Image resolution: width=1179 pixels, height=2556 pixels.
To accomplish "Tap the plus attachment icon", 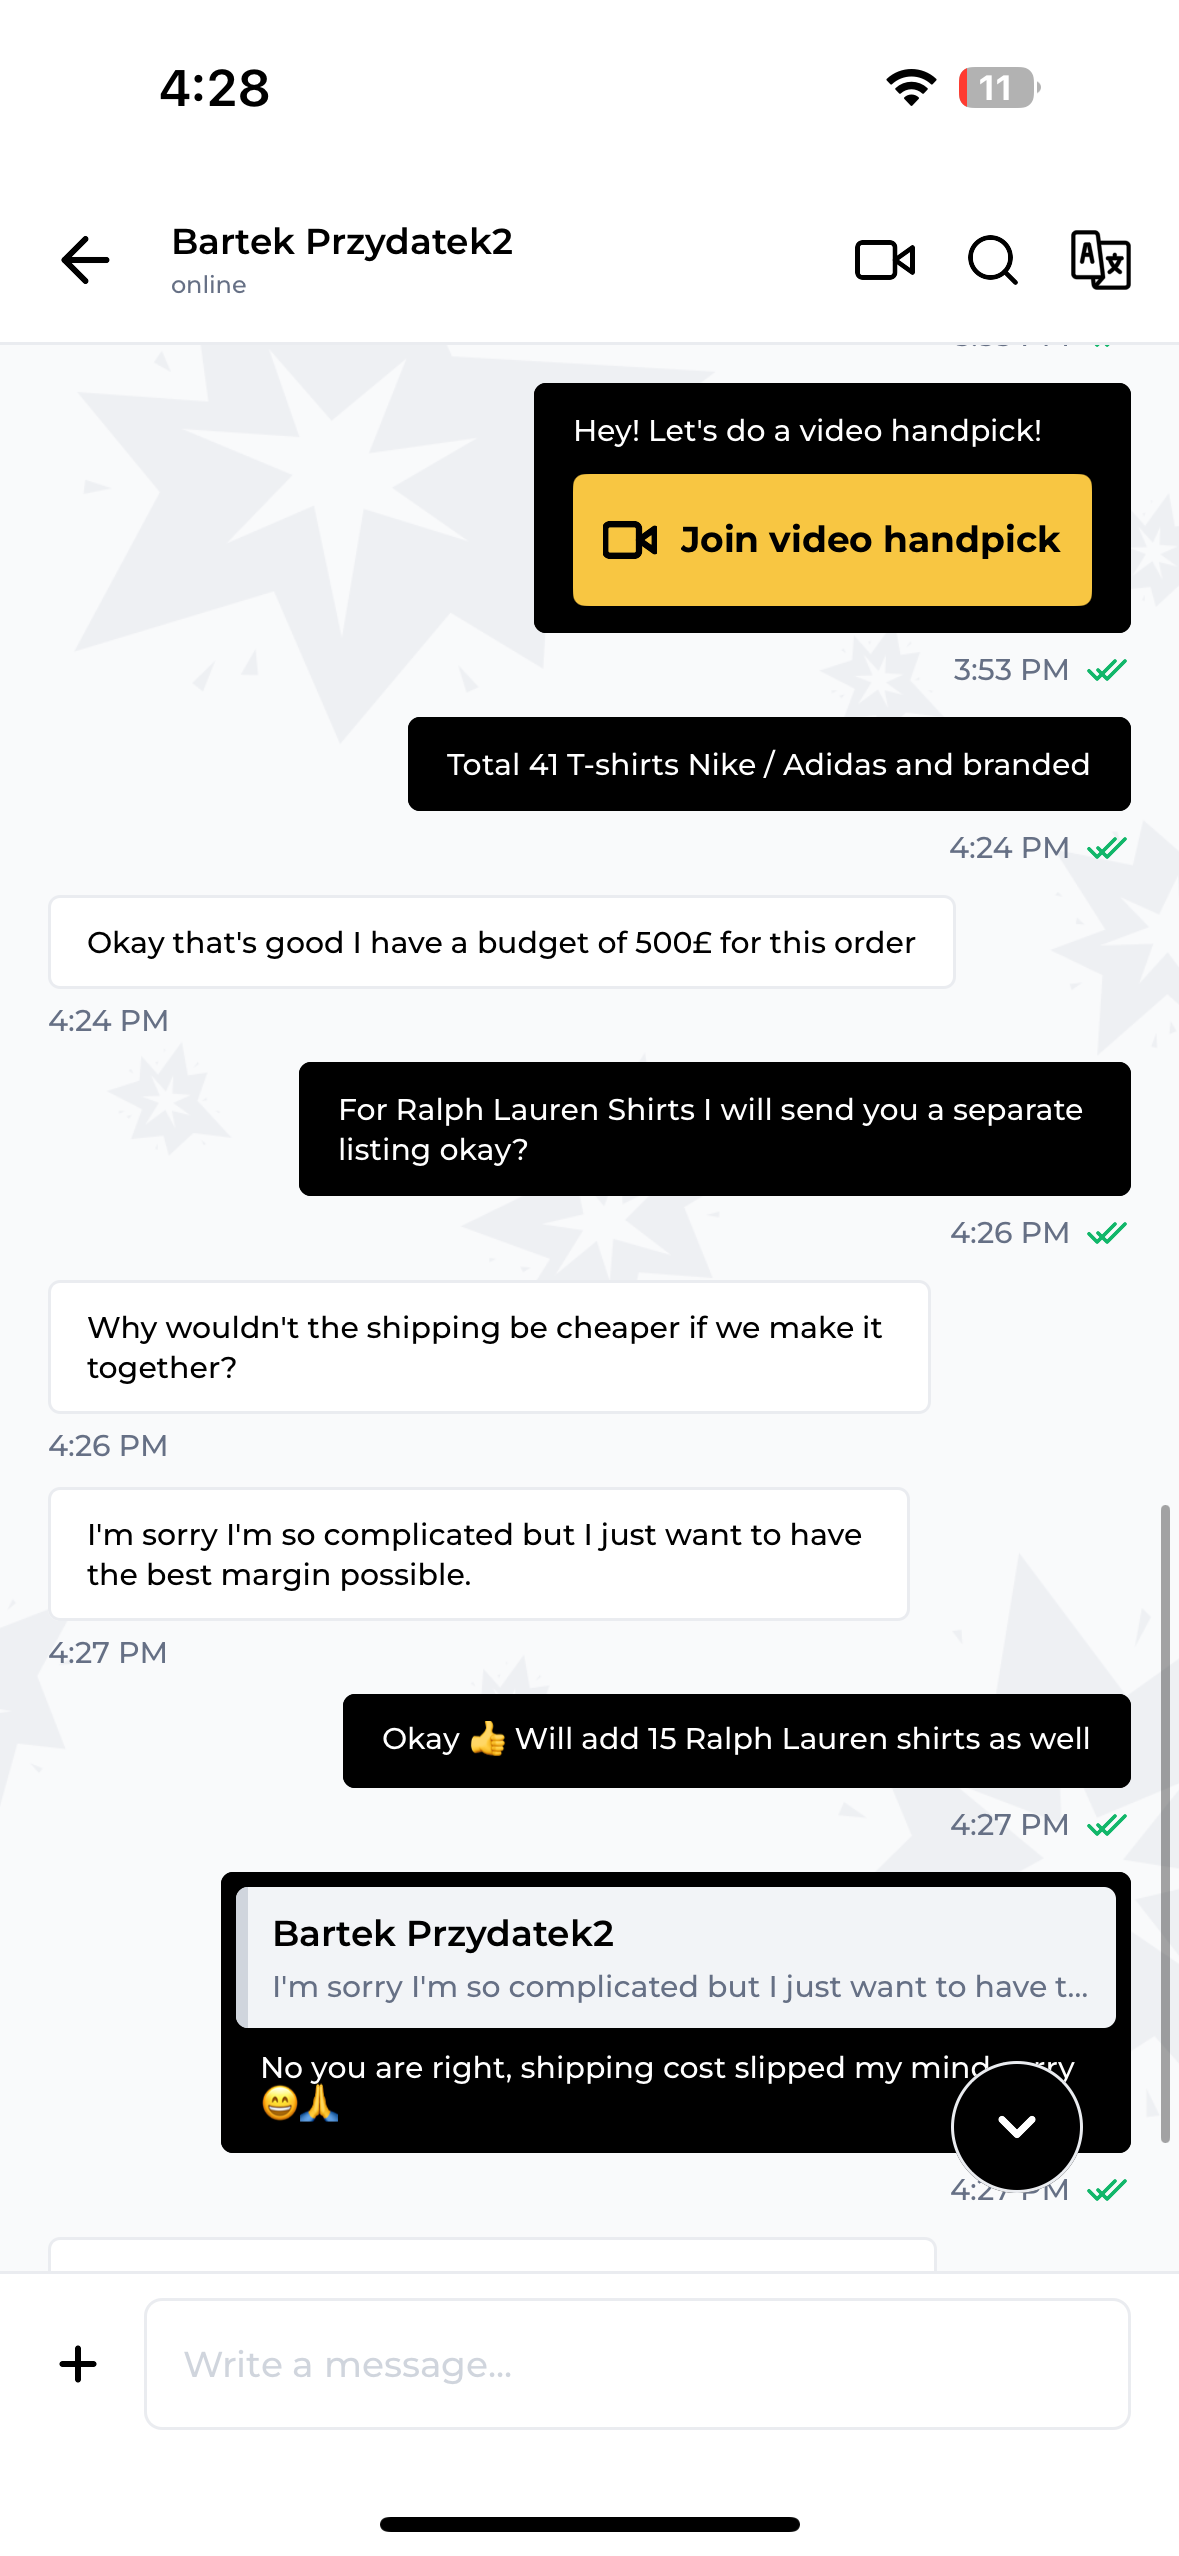I will [x=78, y=2364].
